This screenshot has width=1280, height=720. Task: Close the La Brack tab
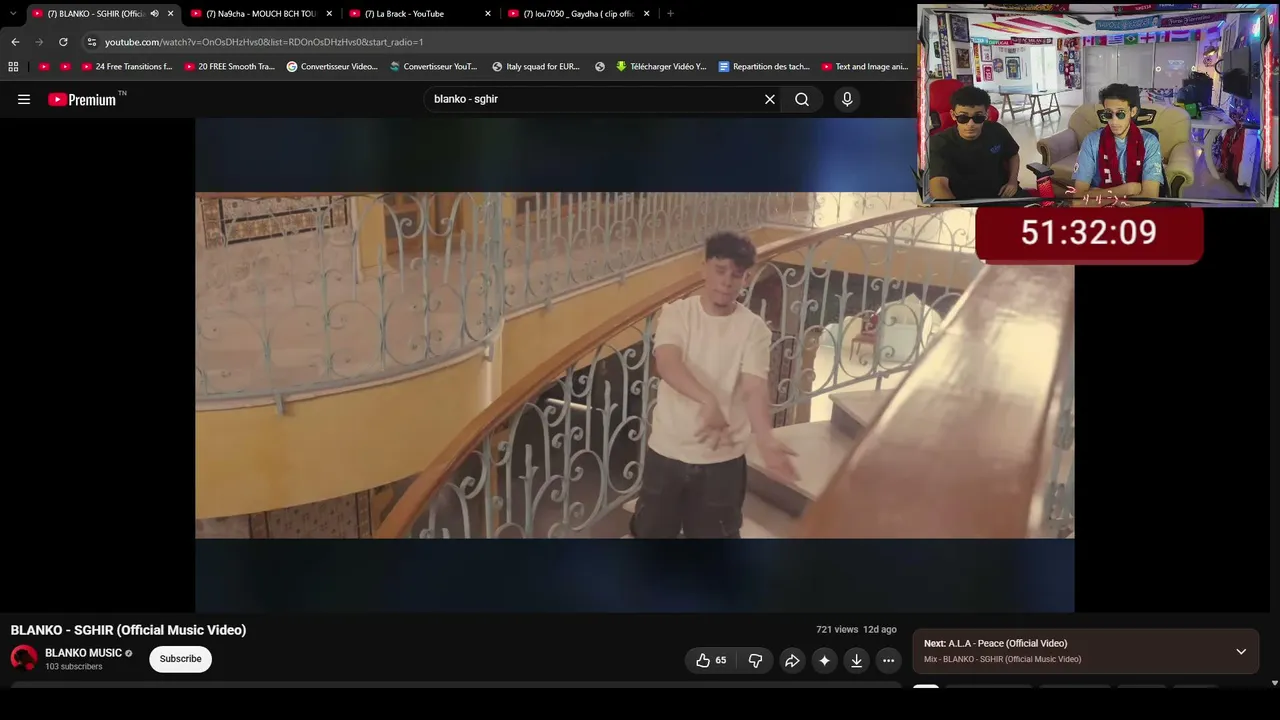point(488,14)
